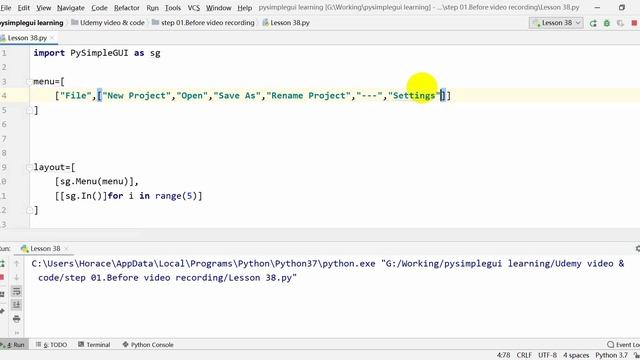Close the Lesson 38 run tab

(x=66, y=249)
